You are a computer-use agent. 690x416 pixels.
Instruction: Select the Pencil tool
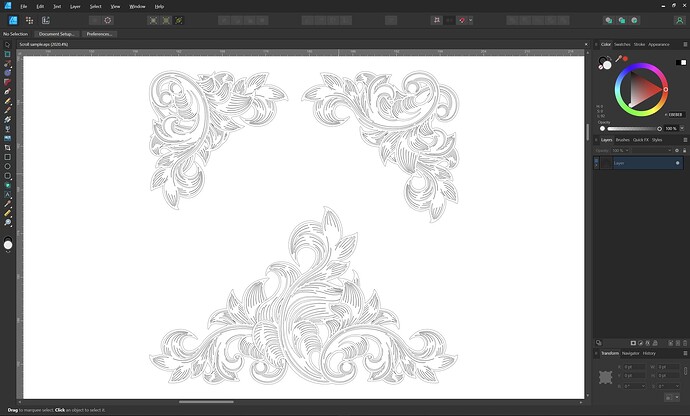pyautogui.click(x=7, y=101)
